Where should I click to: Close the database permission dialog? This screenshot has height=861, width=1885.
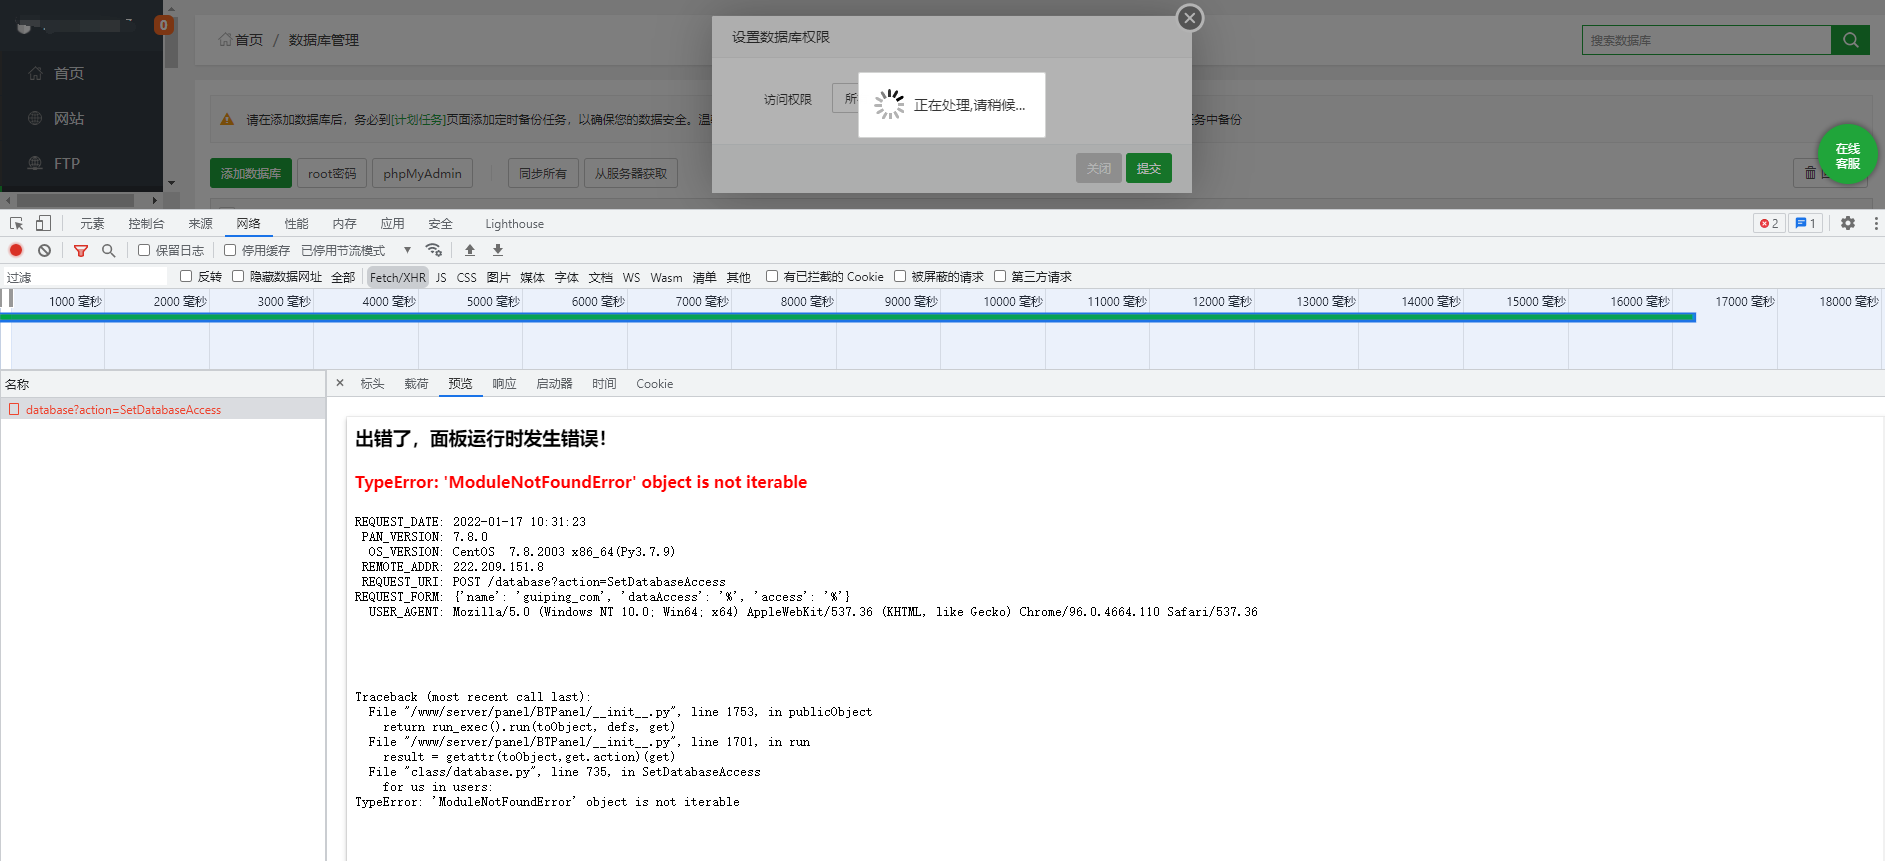(x=1190, y=18)
